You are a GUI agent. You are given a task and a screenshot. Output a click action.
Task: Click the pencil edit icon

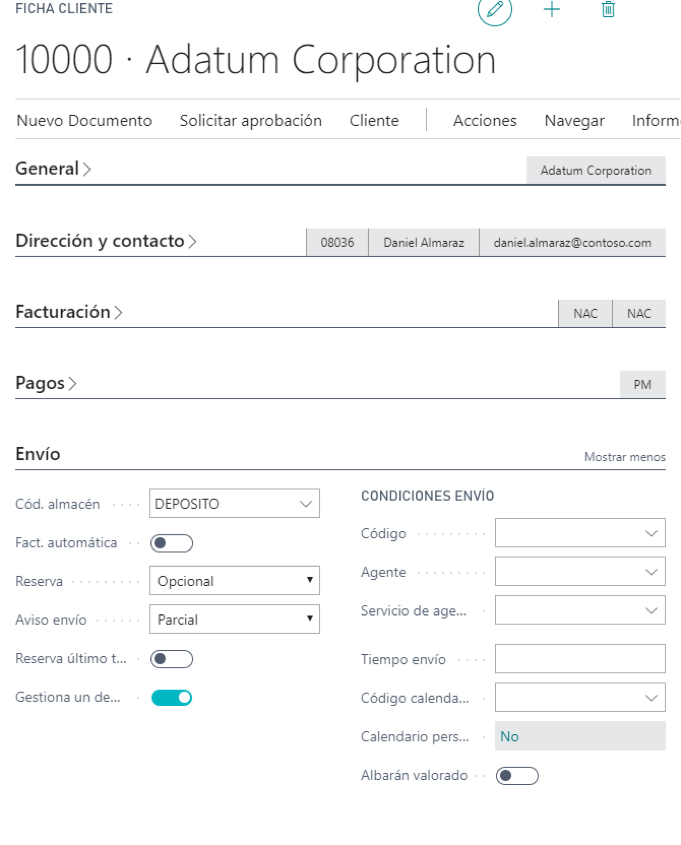pos(495,10)
